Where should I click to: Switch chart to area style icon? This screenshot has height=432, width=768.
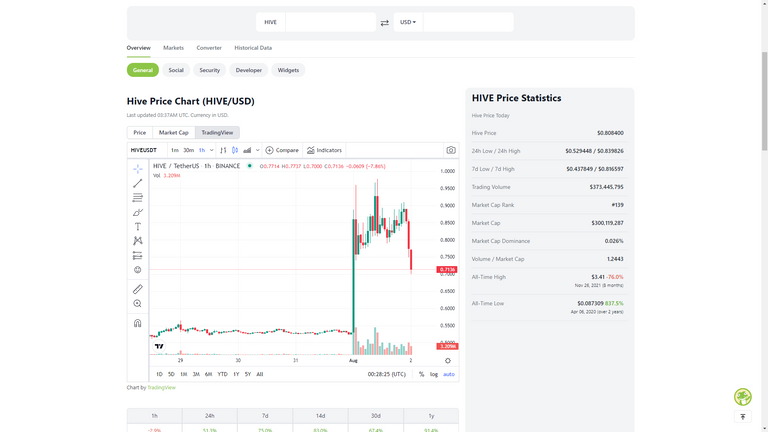coord(247,150)
